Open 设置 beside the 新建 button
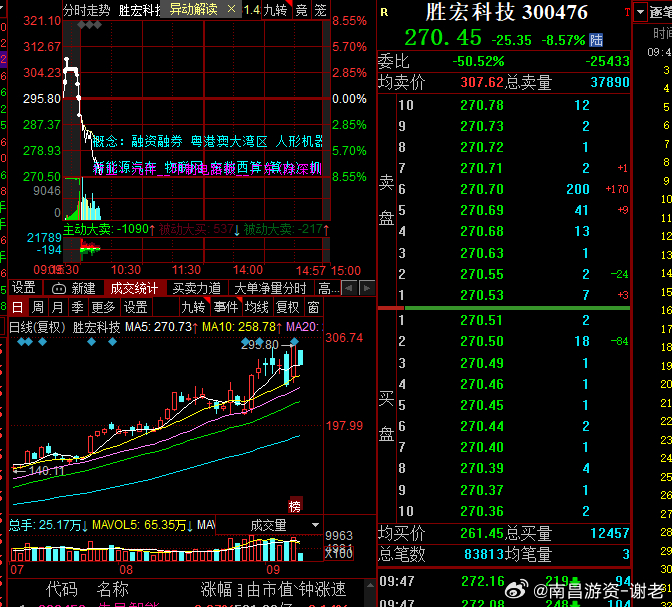Viewport: 672px width, 607px height. pyautogui.click(x=24, y=288)
